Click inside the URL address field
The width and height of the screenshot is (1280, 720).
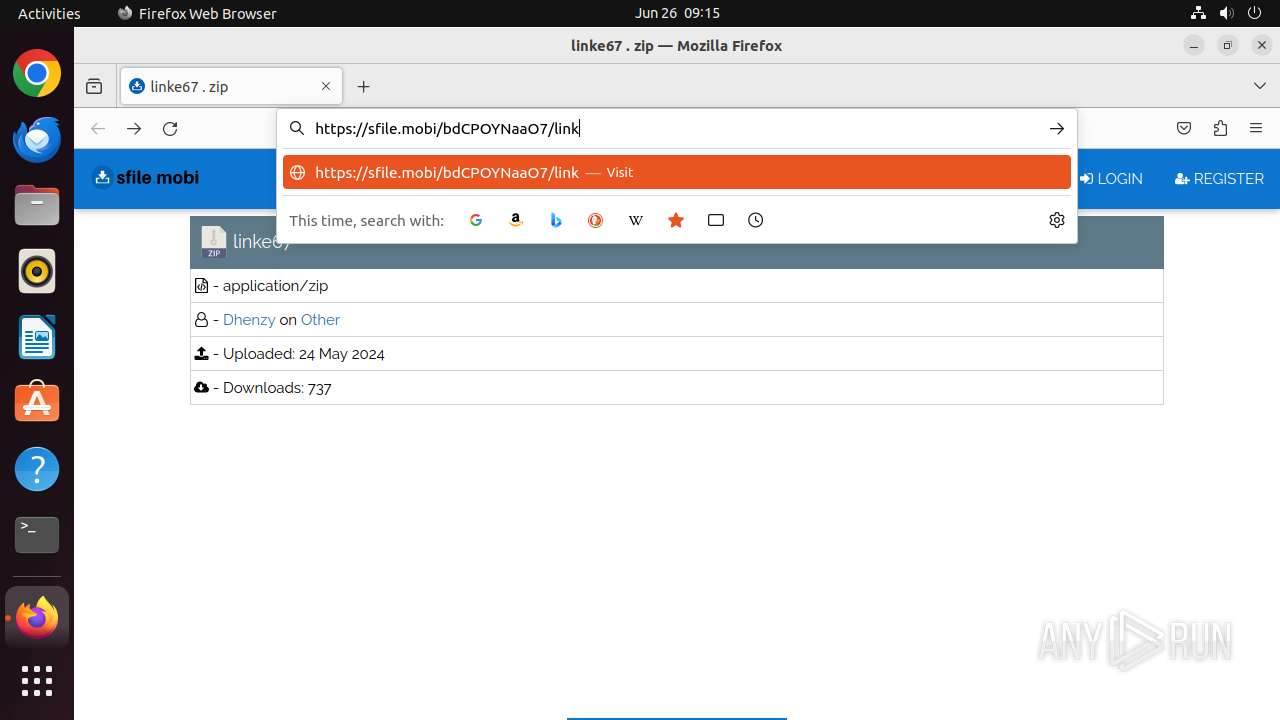(675, 128)
